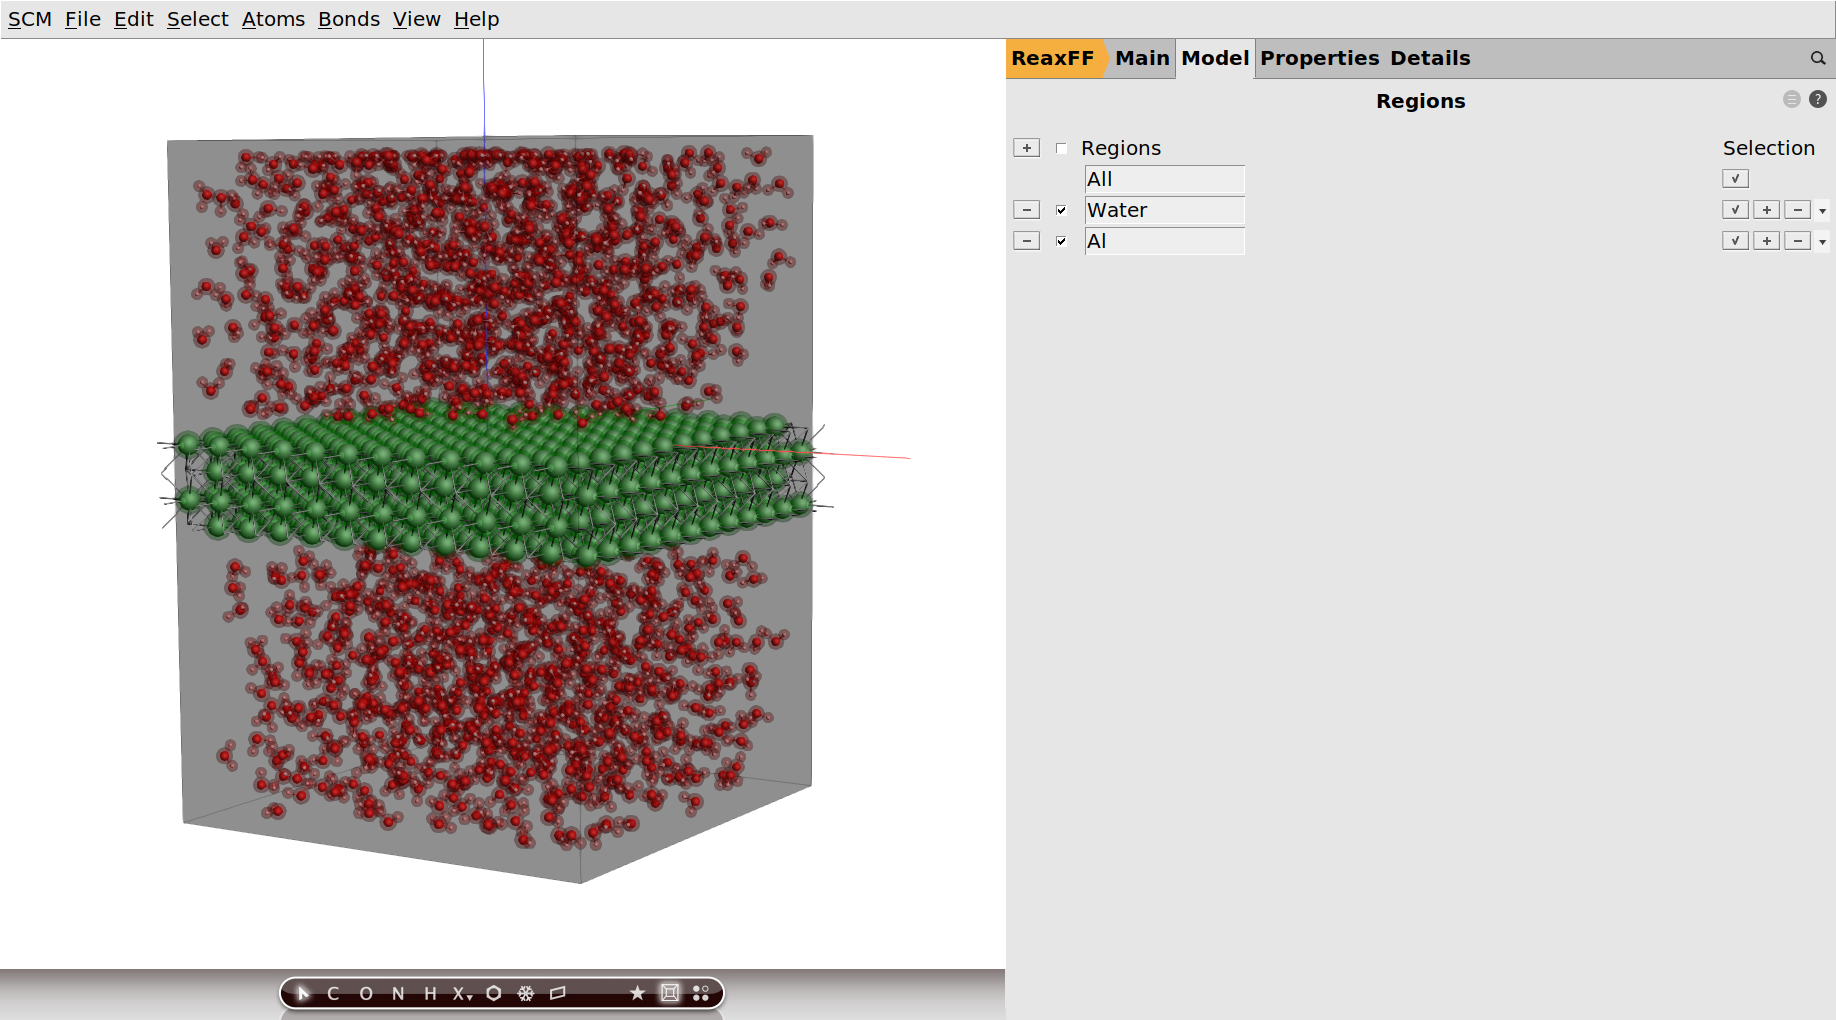Open the SCM menu
1836x1020 pixels.
(30, 19)
